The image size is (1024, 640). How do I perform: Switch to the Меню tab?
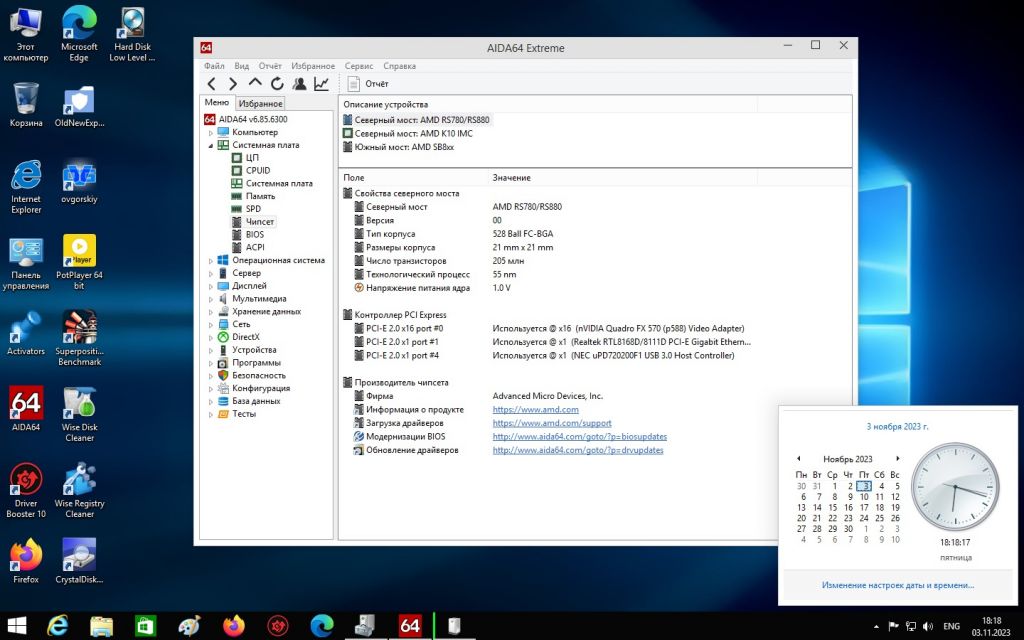pos(216,103)
